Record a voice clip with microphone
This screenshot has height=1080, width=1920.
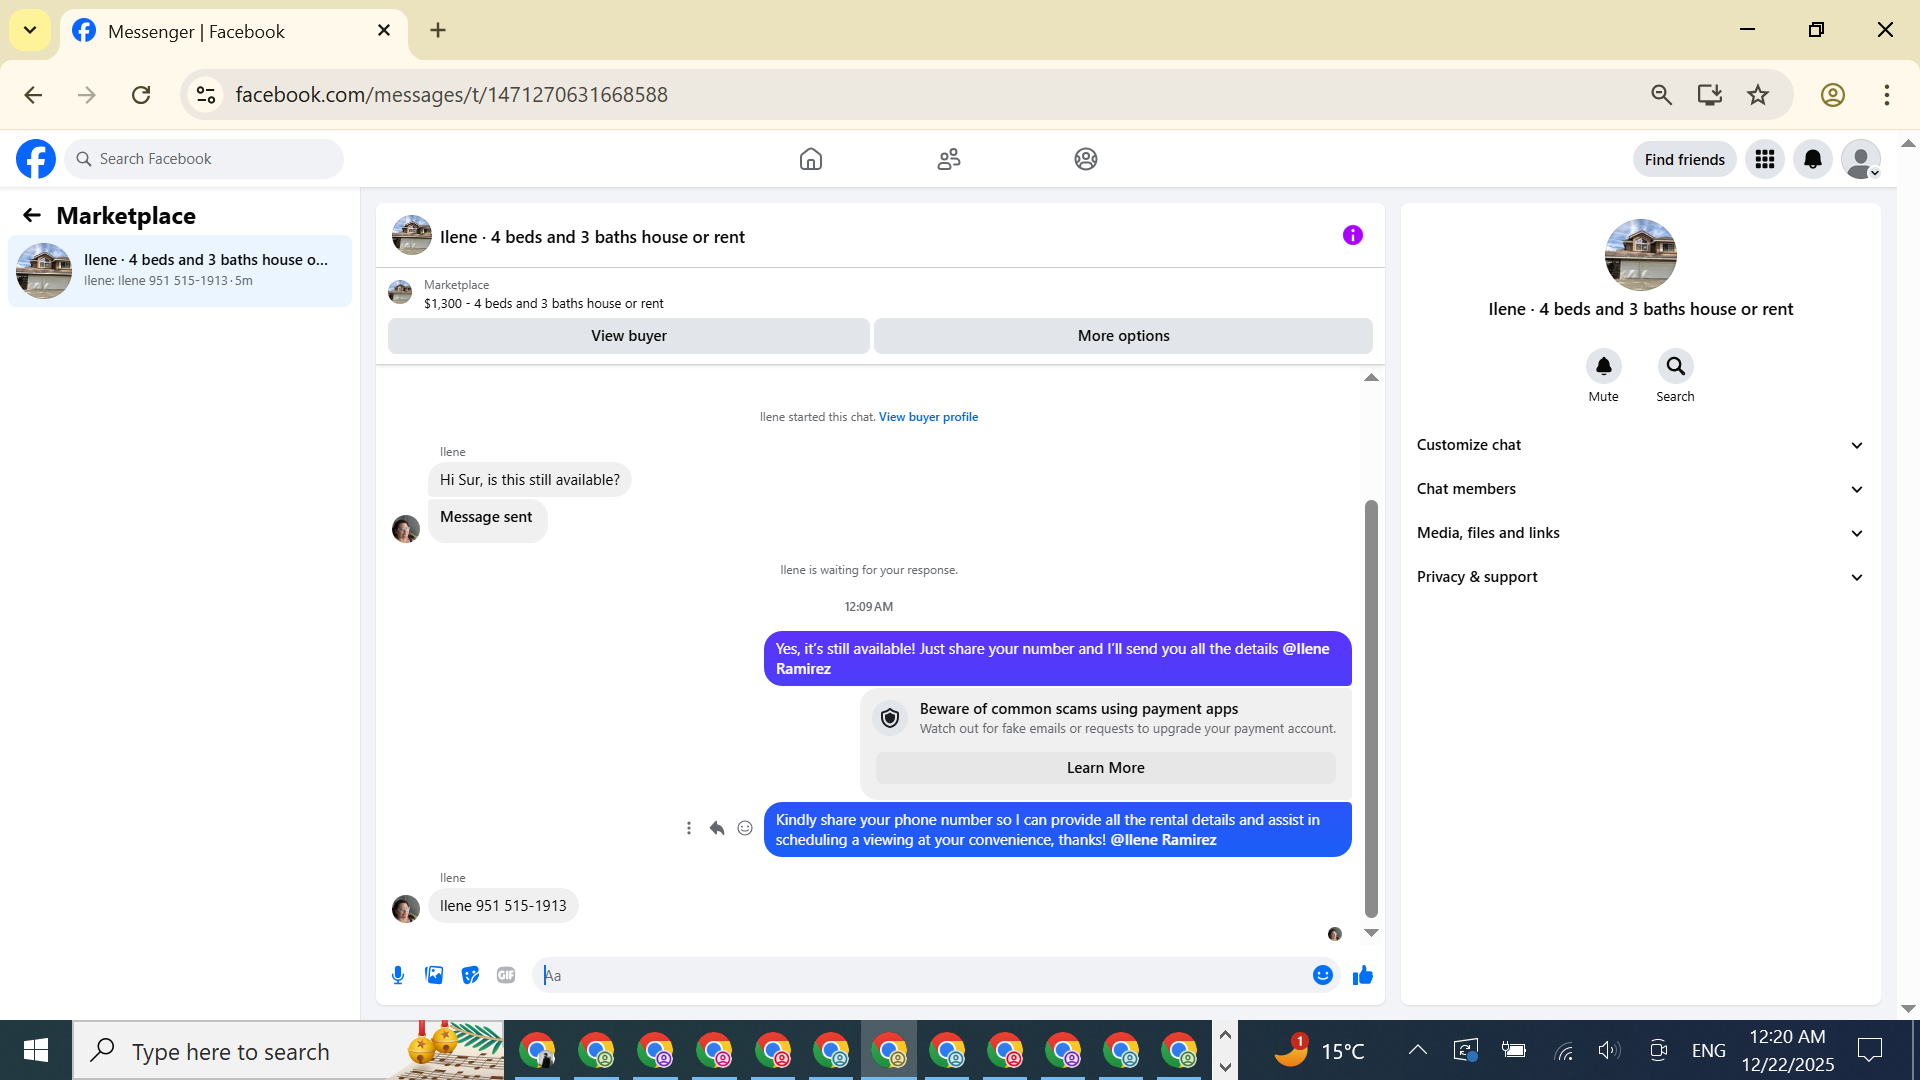(398, 975)
